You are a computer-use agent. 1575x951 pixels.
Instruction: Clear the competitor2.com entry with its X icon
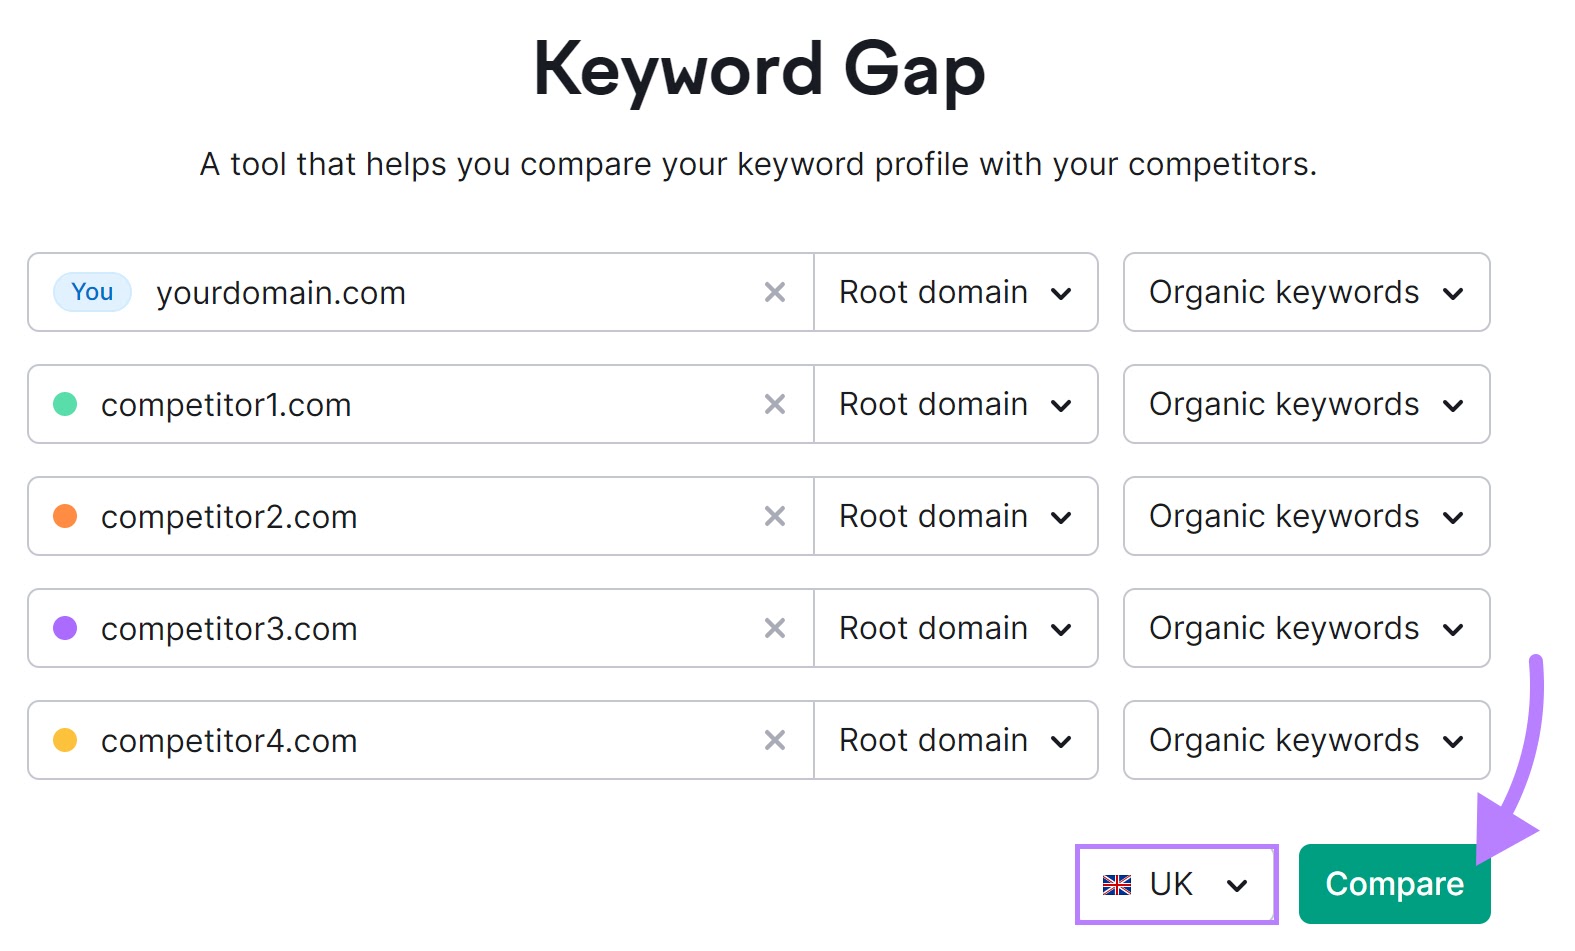pyautogui.click(x=775, y=516)
